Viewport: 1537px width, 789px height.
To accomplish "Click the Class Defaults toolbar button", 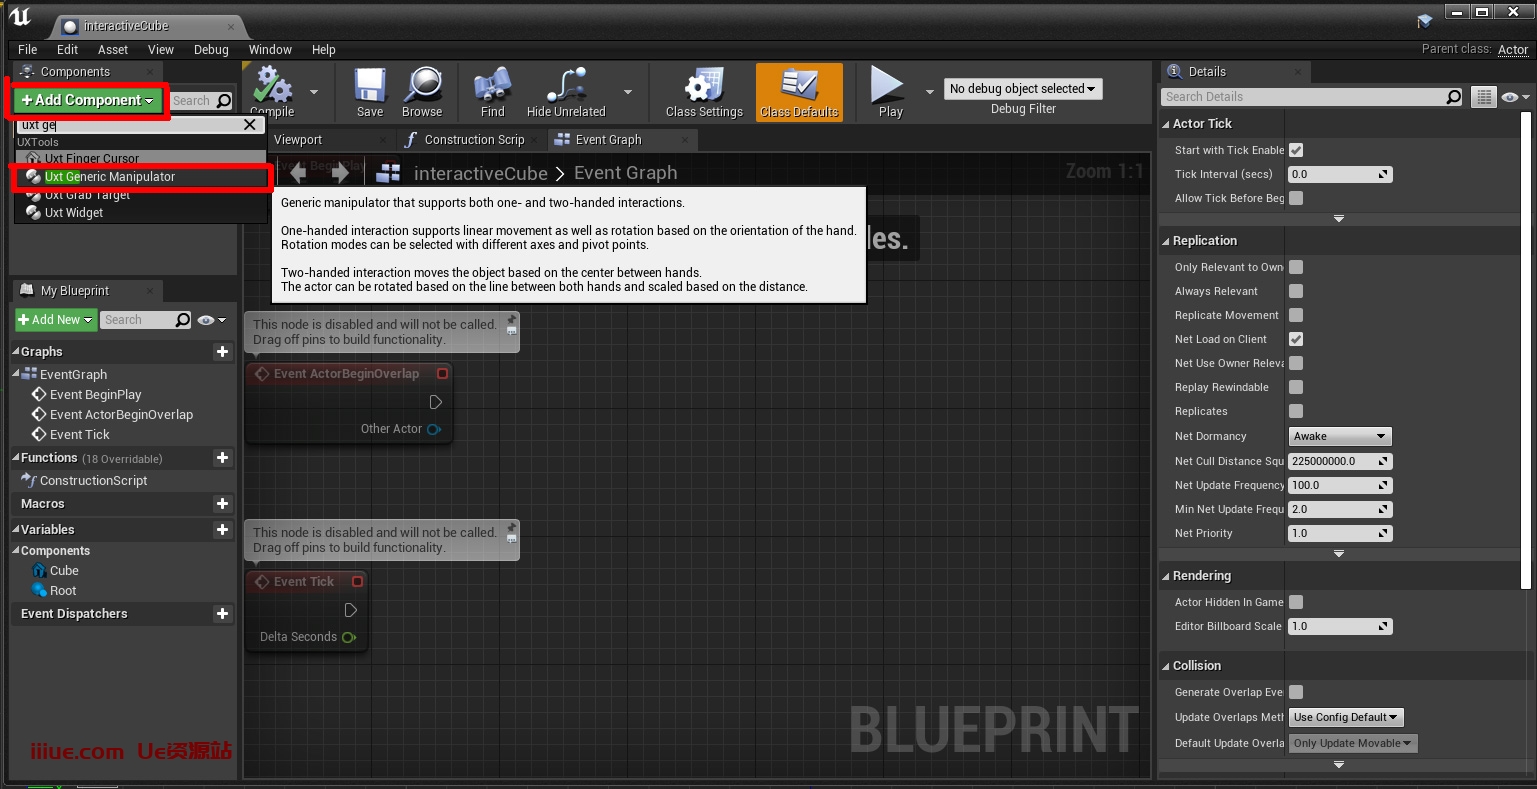I will point(799,92).
